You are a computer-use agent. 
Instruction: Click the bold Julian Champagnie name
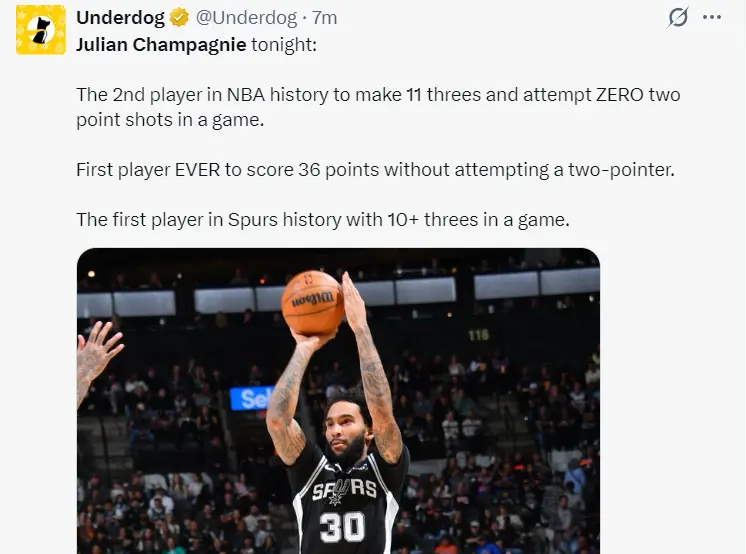pyautogui.click(x=160, y=44)
